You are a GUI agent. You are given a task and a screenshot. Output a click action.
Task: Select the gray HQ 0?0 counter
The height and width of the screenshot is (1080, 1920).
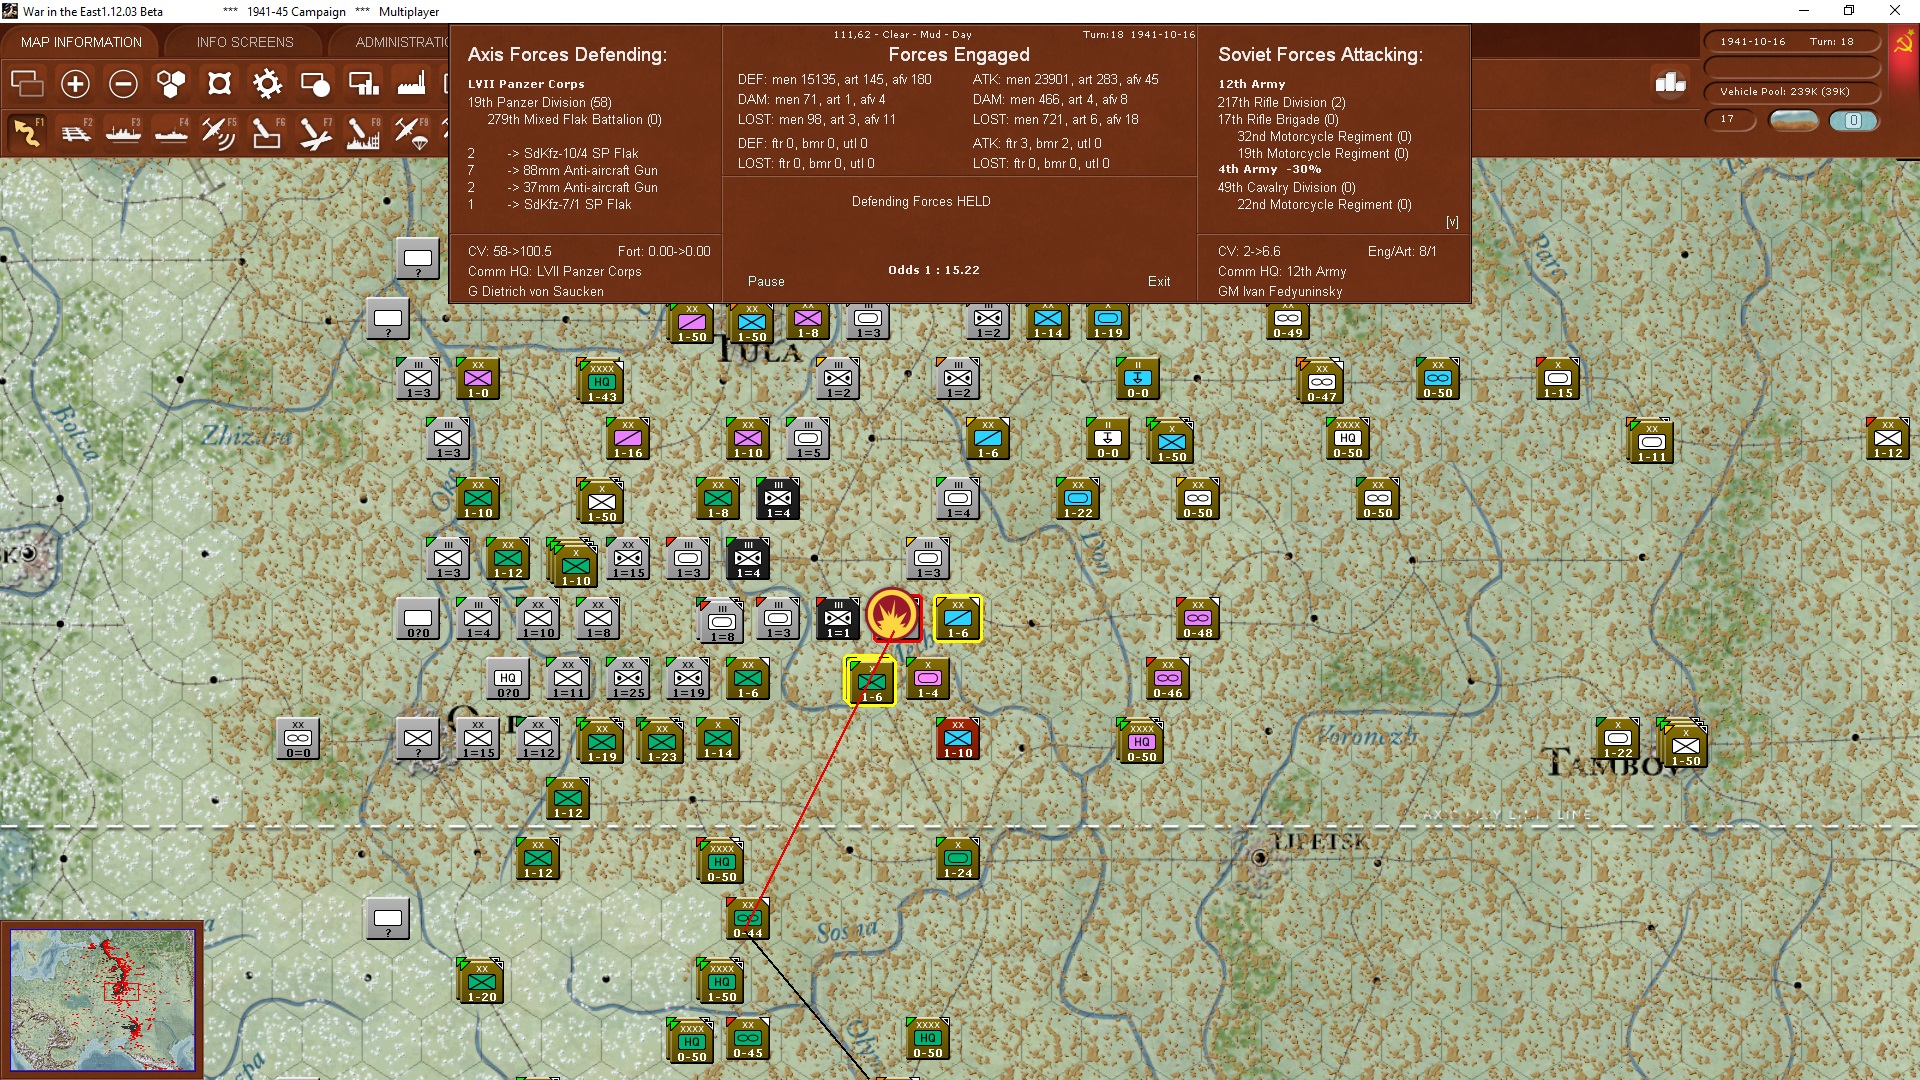508,679
